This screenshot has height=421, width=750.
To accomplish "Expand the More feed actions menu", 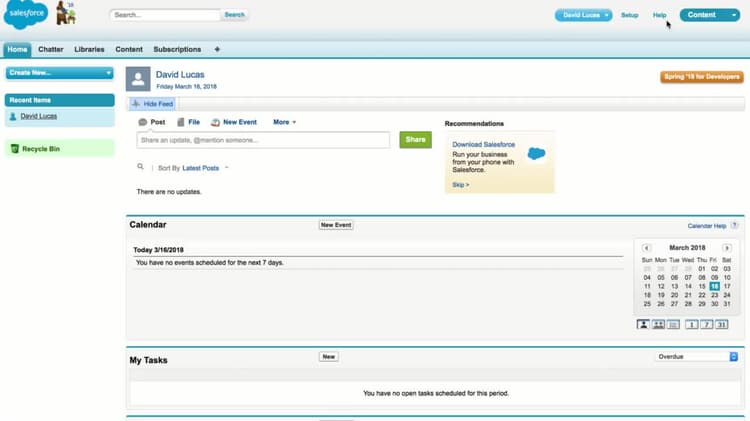I will click(x=284, y=122).
